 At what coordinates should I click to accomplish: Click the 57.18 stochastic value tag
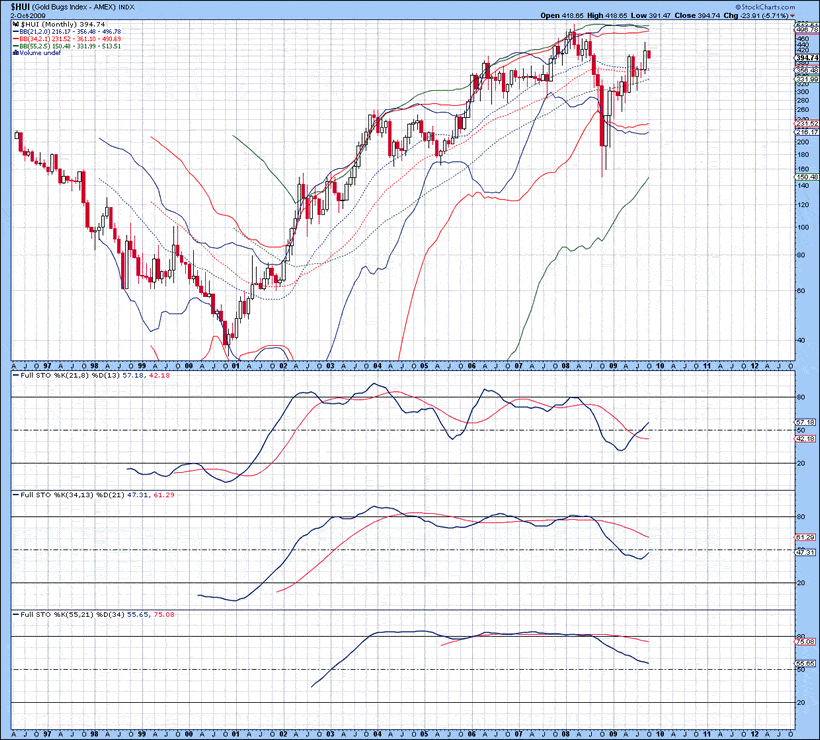[x=806, y=422]
